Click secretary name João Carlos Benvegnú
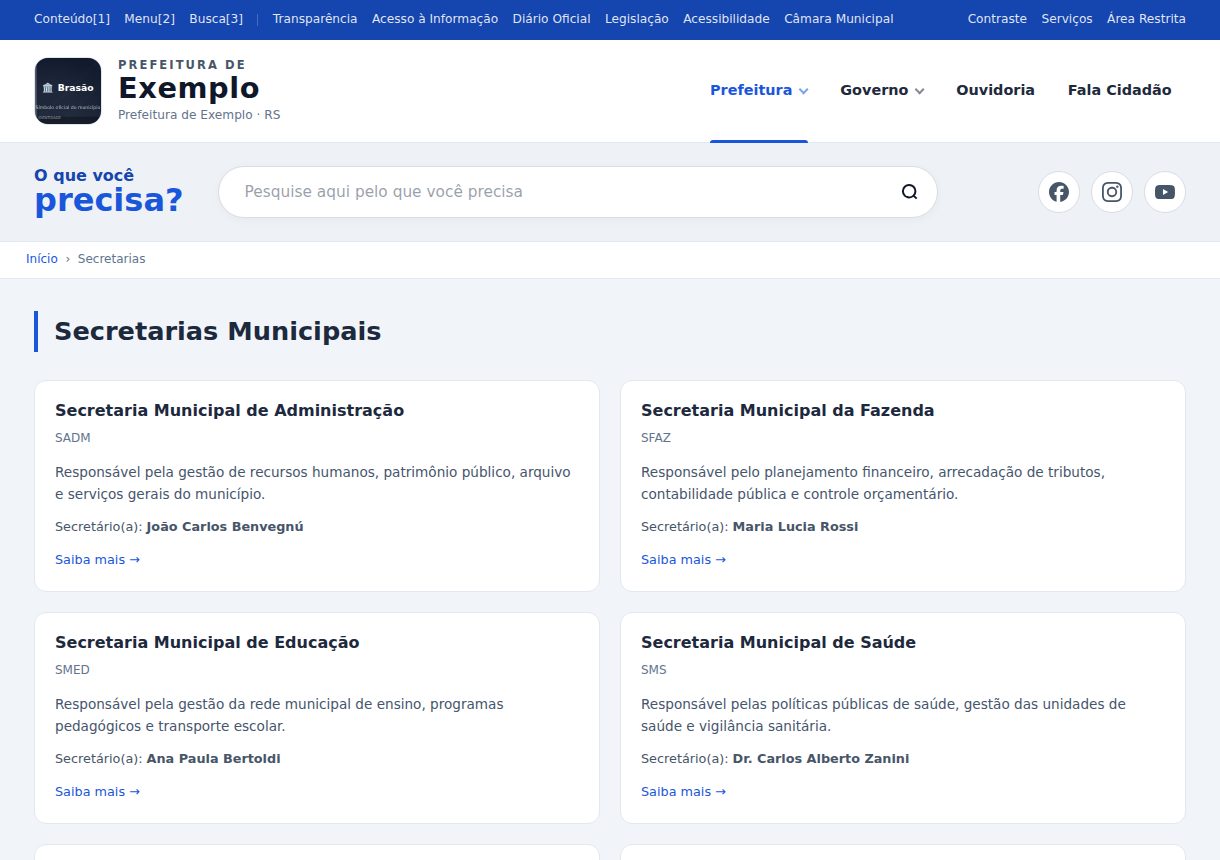Image resolution: width=1220 pixels, height=860 pixels. point(225,527)
